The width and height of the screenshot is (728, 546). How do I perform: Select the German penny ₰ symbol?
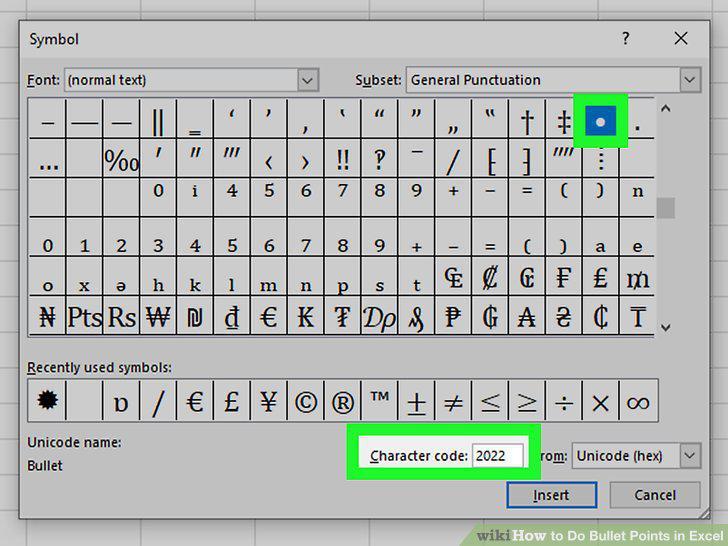point(416,316)
